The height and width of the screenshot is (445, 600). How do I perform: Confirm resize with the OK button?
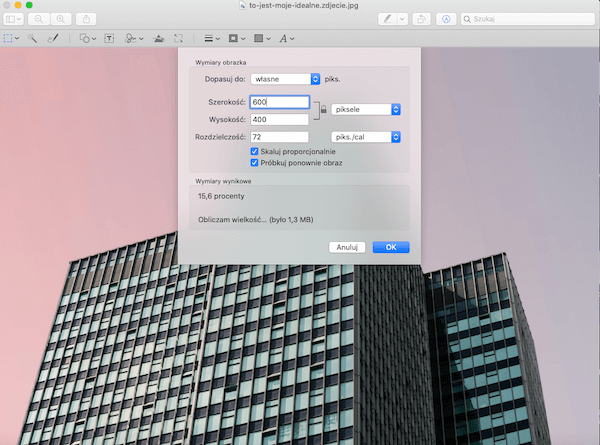[x=391, y=247]
